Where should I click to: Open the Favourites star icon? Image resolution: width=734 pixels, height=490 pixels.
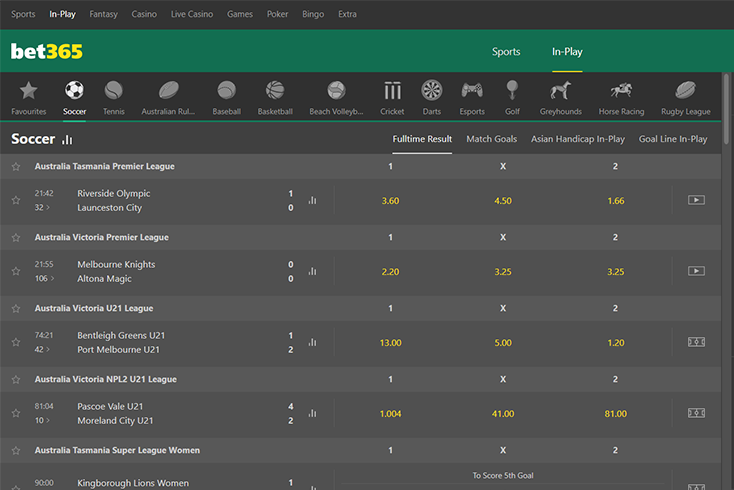[29, 90]
